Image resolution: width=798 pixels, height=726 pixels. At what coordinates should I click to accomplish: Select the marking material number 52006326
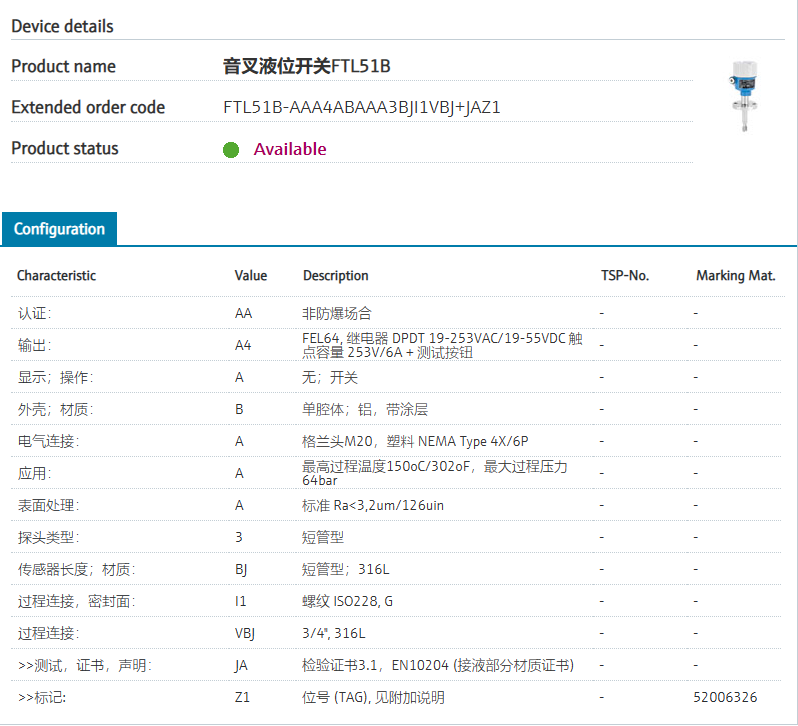tap(725, 697)
